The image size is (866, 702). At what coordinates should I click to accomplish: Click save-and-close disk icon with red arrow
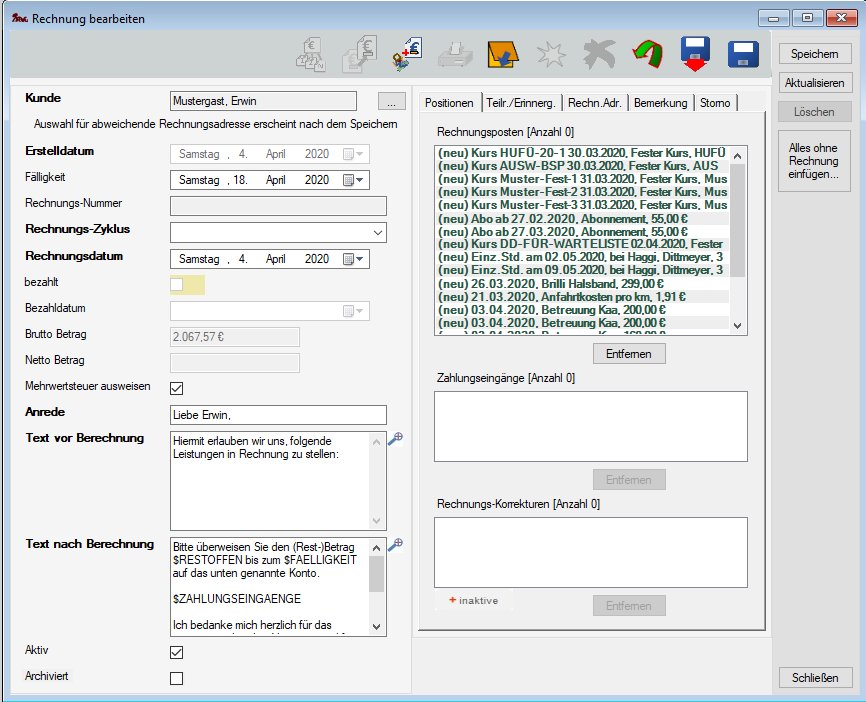click(x=695, y=54)
